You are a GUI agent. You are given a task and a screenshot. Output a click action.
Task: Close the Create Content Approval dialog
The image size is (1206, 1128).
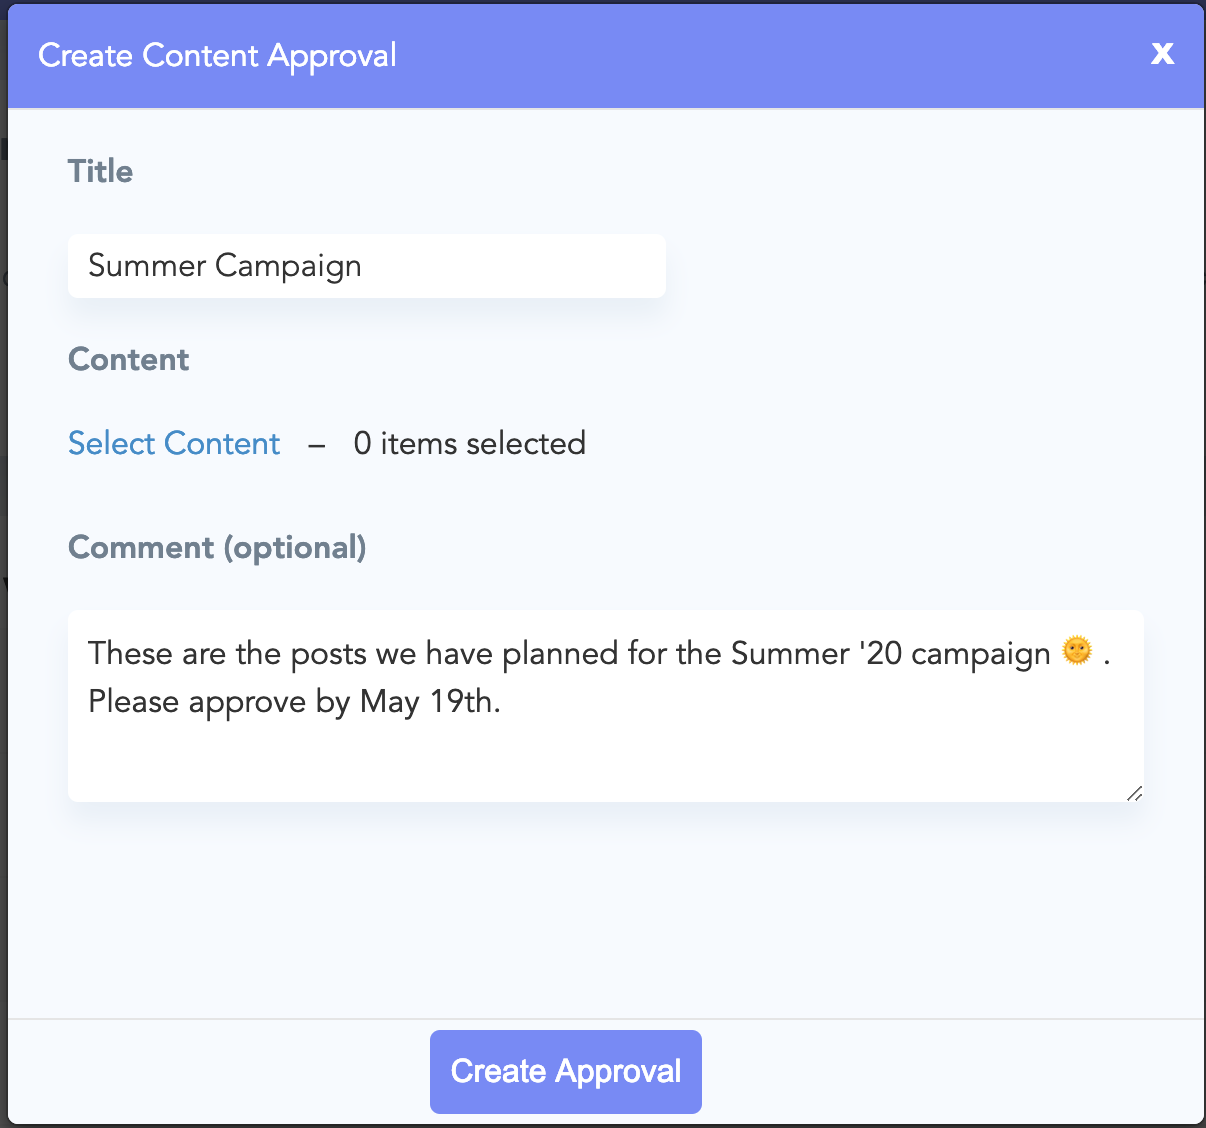(x=1162, y=54)
